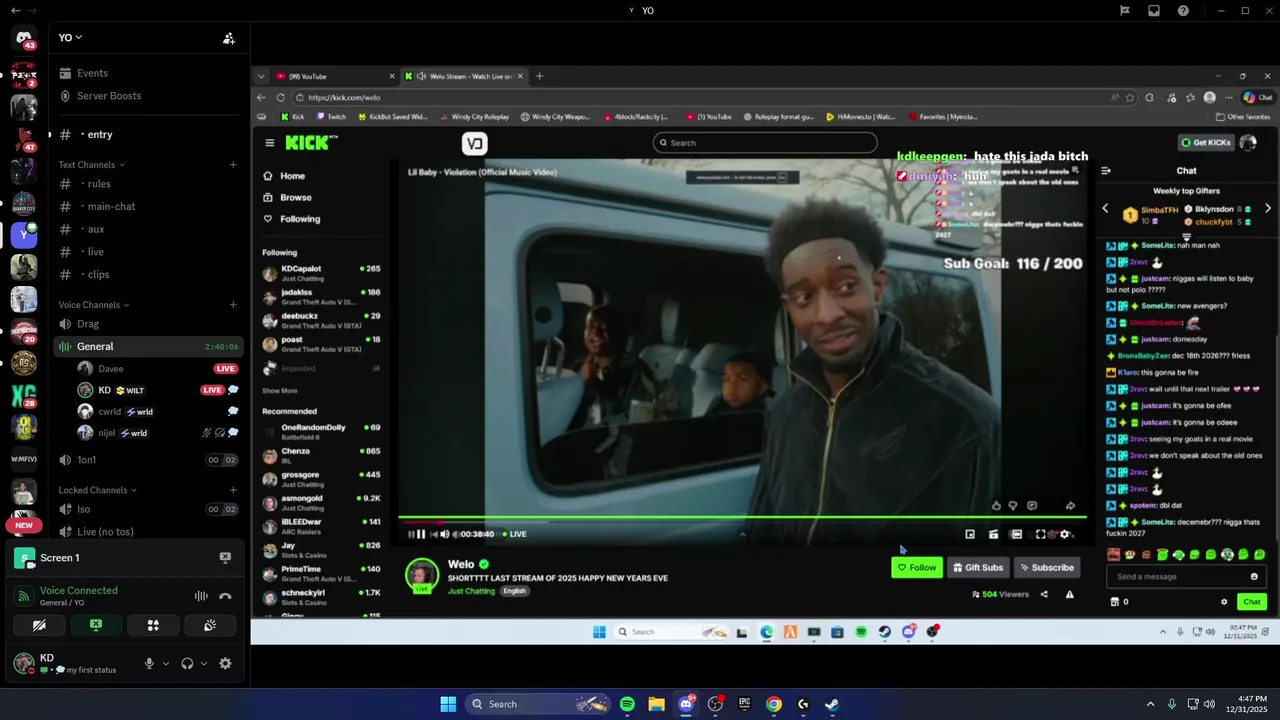Share the Welo stream

tap(1044, 594)
